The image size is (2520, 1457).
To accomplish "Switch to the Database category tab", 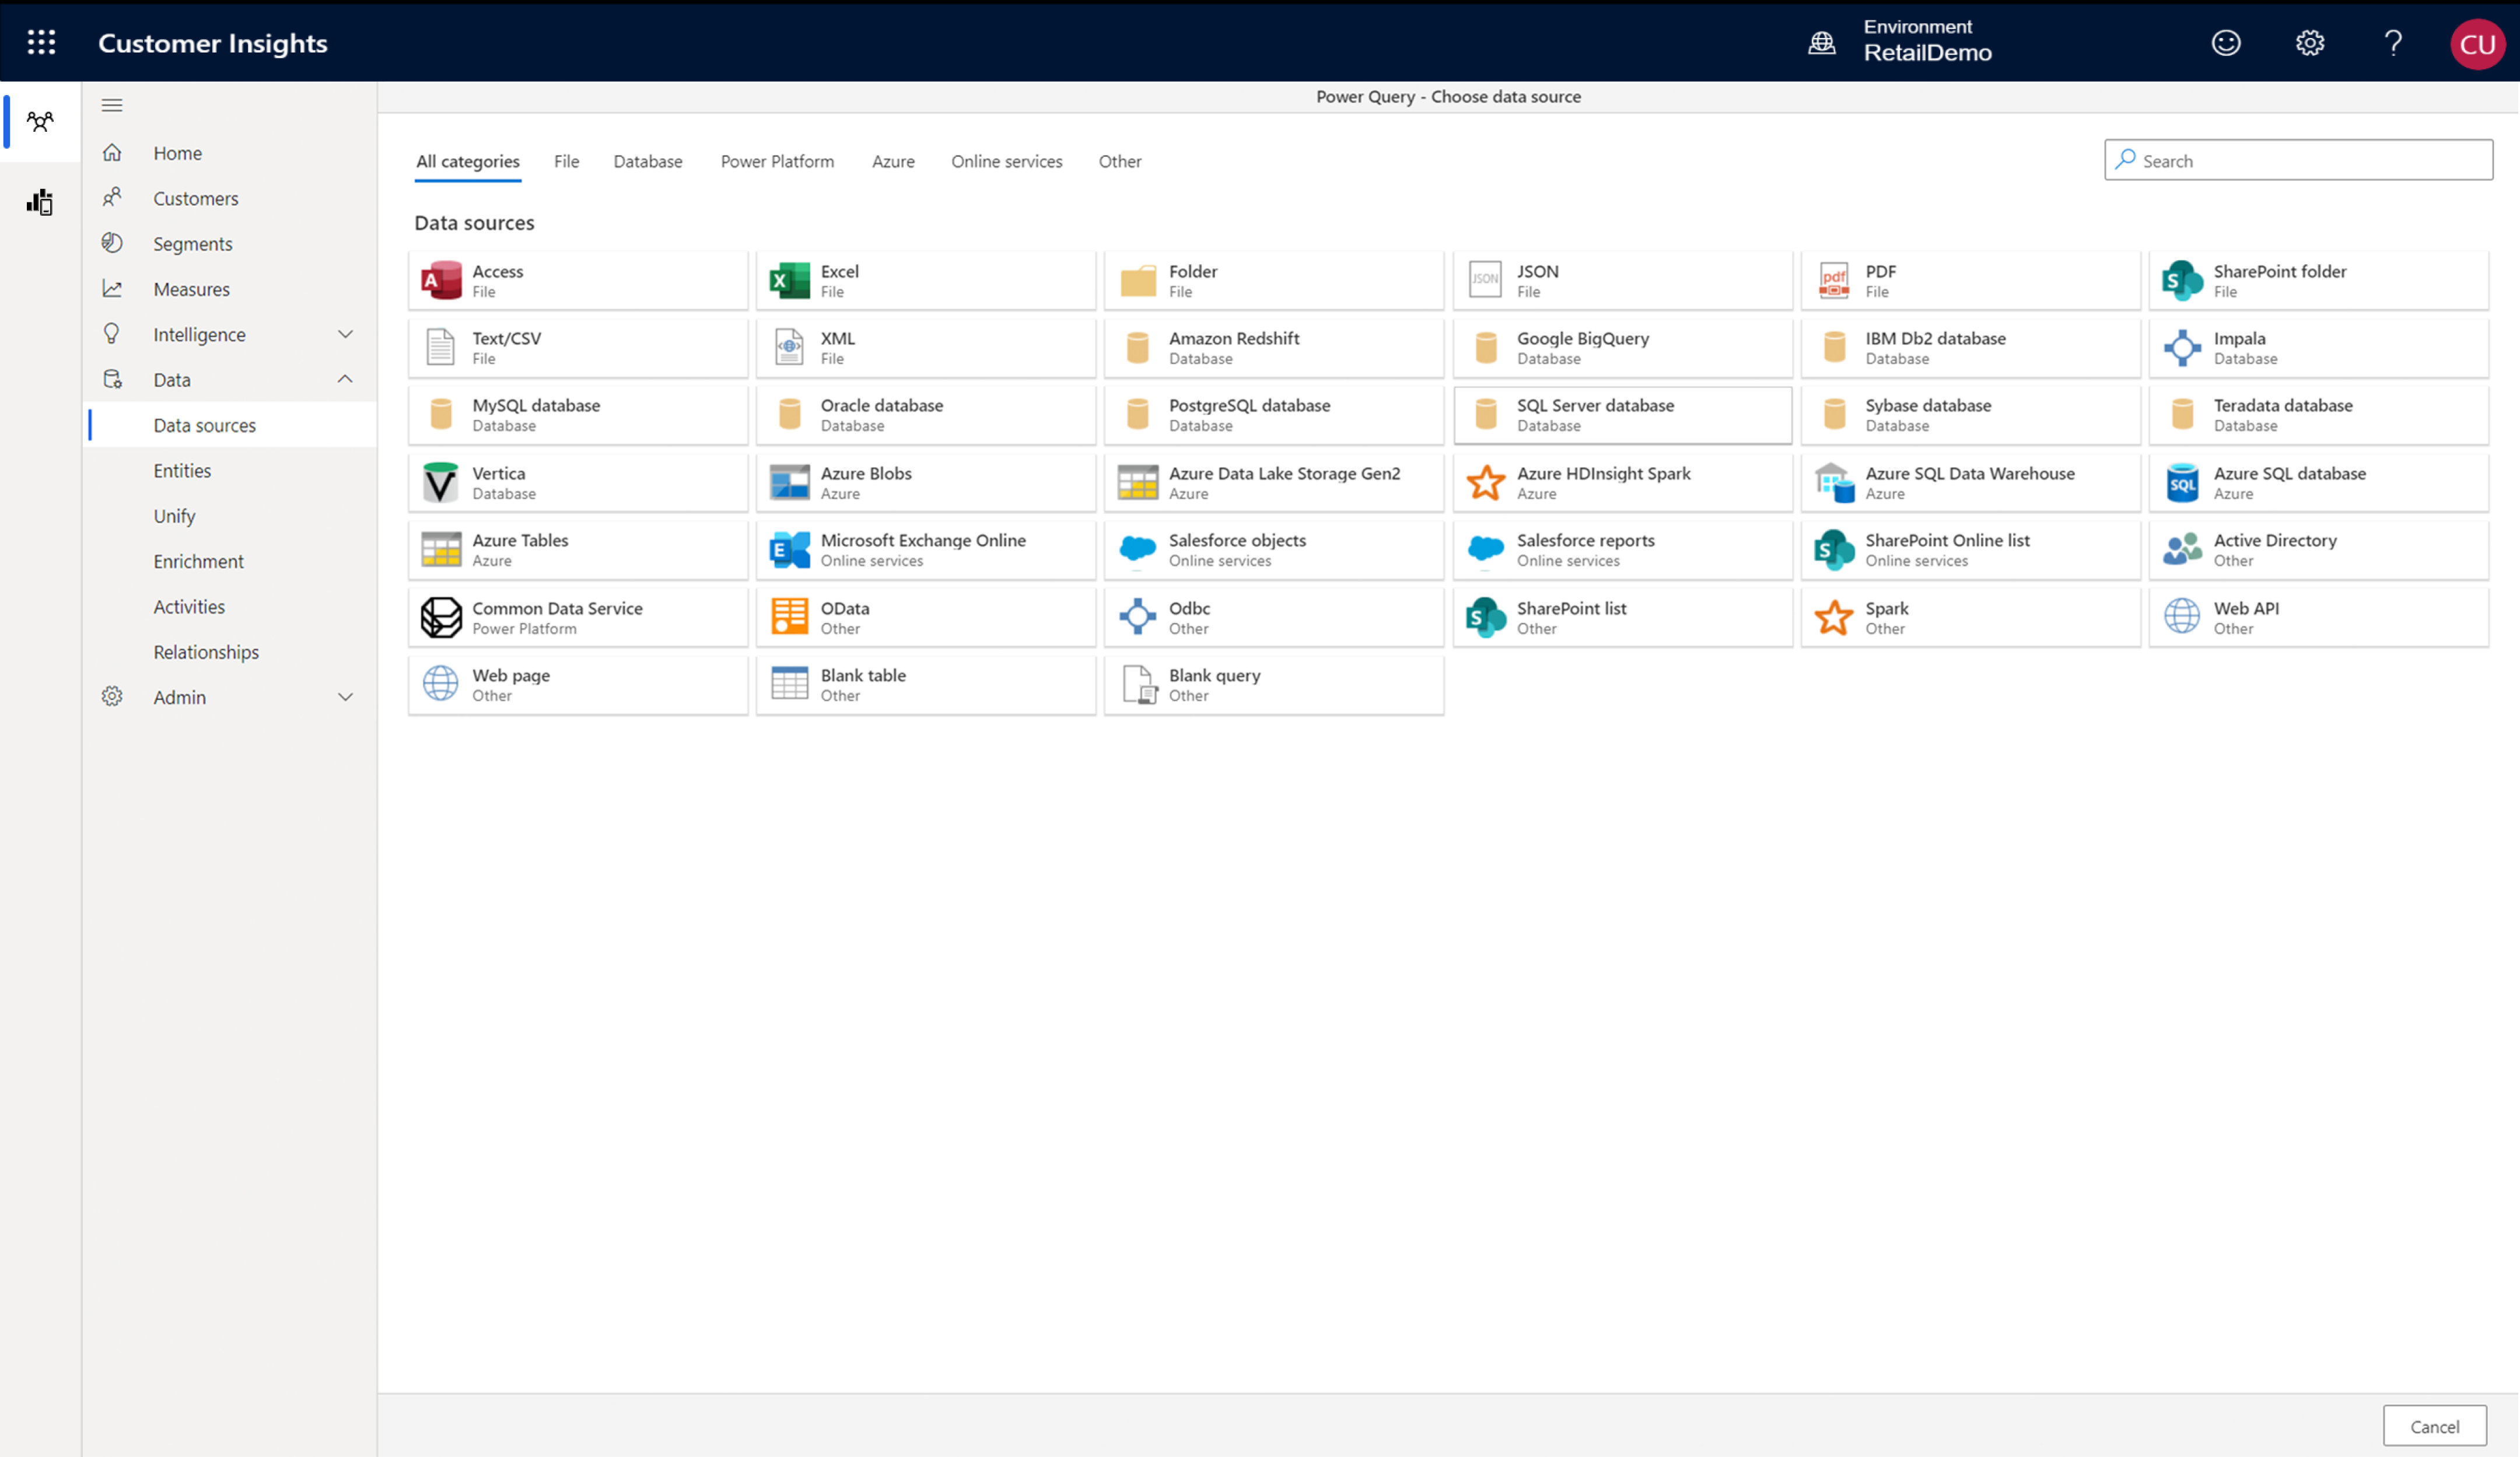I will click(x=648, y=161).
